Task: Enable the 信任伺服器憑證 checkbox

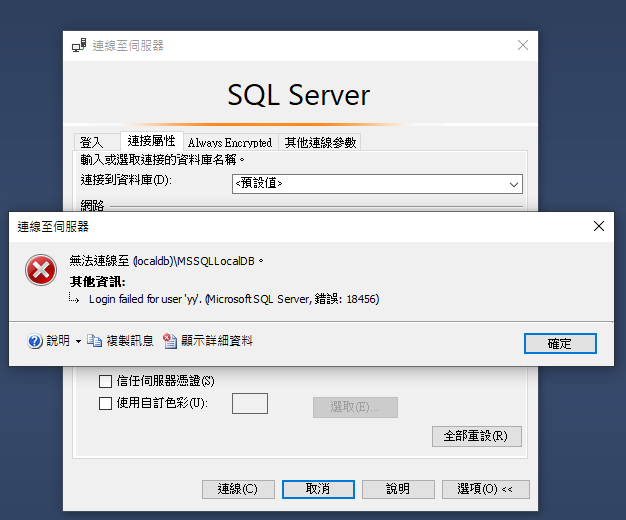Action: (105, 381)
